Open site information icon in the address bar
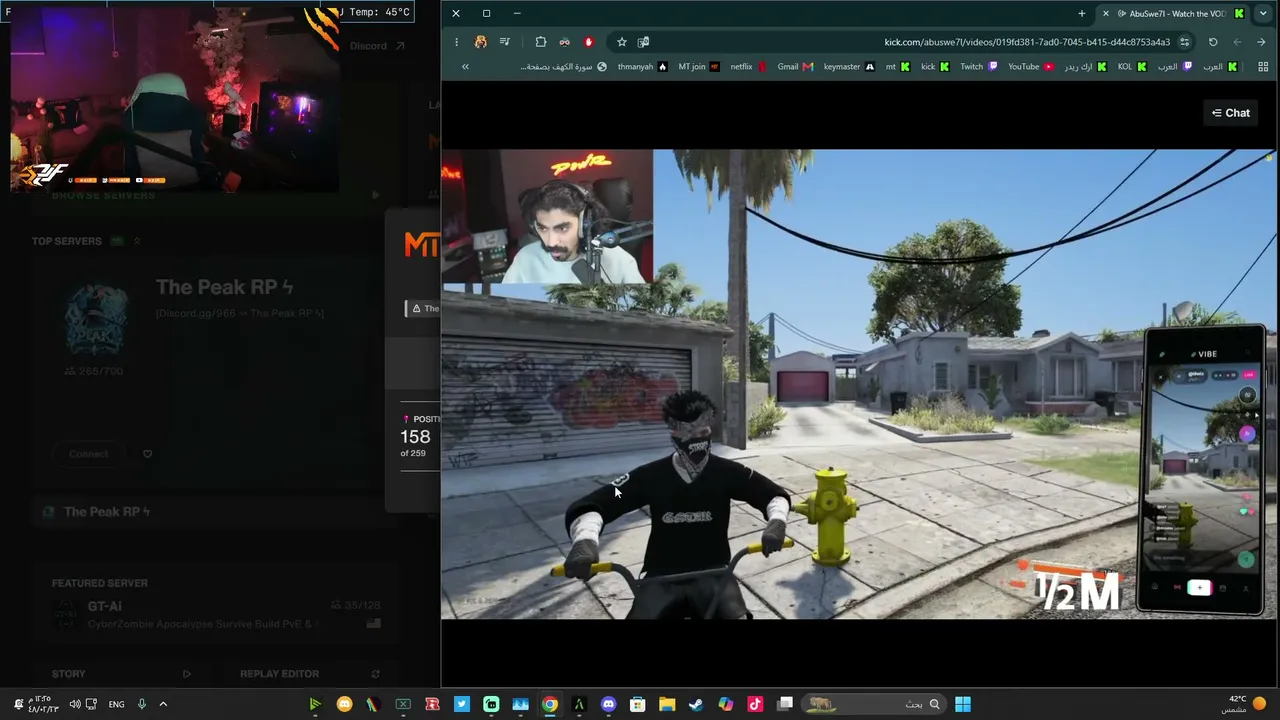 (1184, 42)
